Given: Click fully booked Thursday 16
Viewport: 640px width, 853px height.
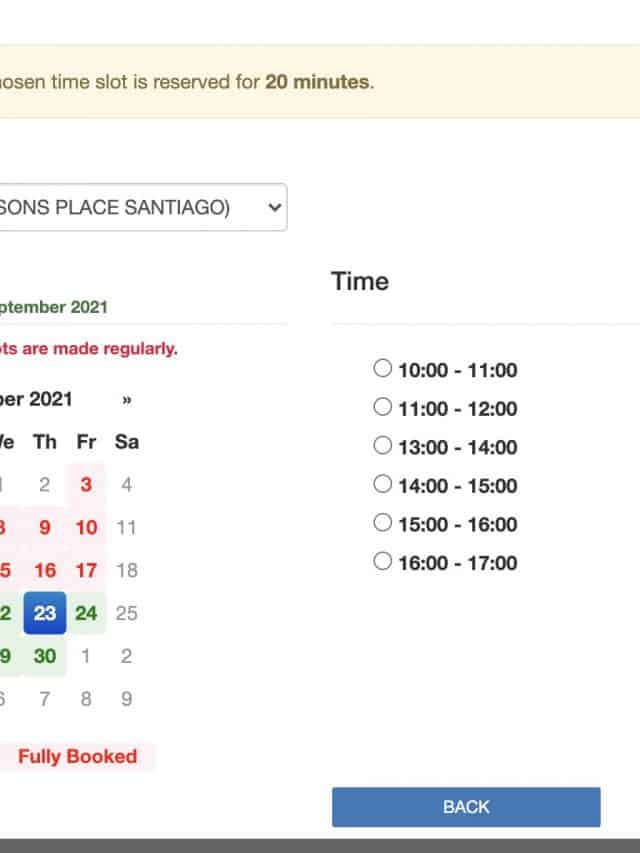Looking at the screenshot, I should [x=45, y=571].
